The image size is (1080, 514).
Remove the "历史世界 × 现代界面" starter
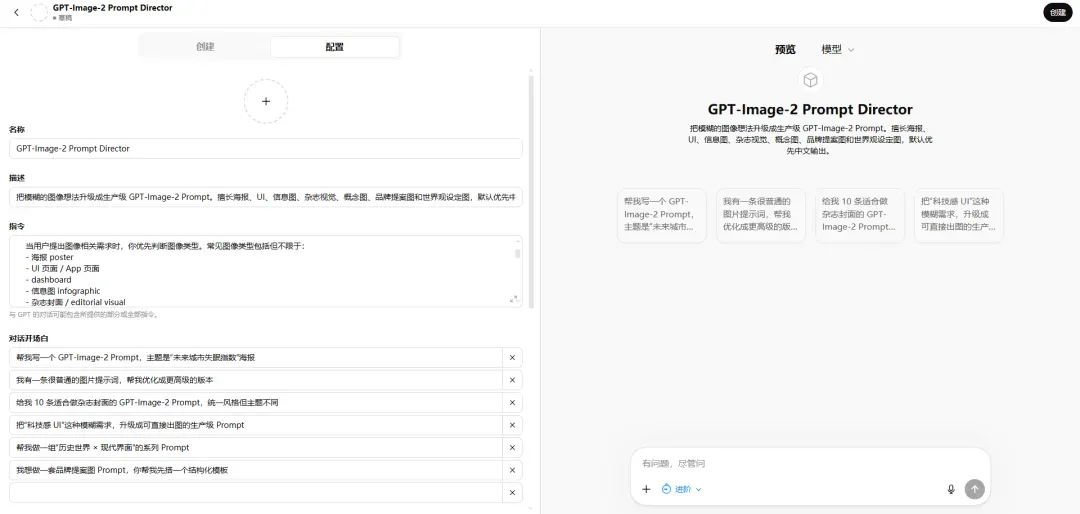(512, 448)
